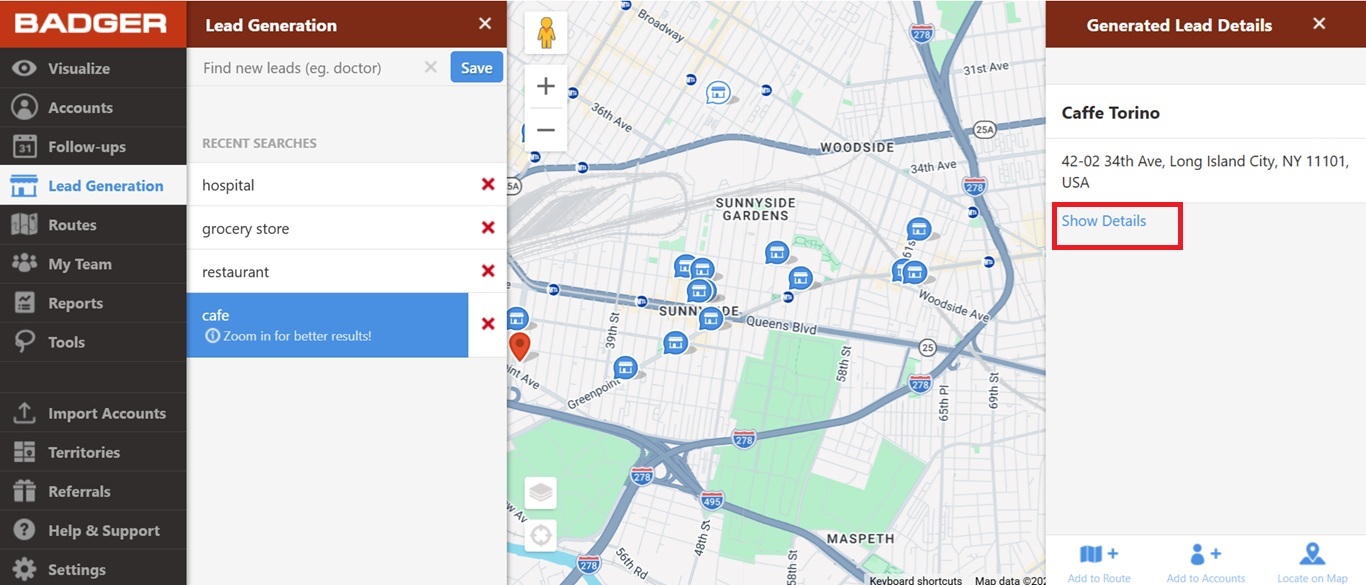
Task: Select the restaurant recent search
Action: [330, 272]
